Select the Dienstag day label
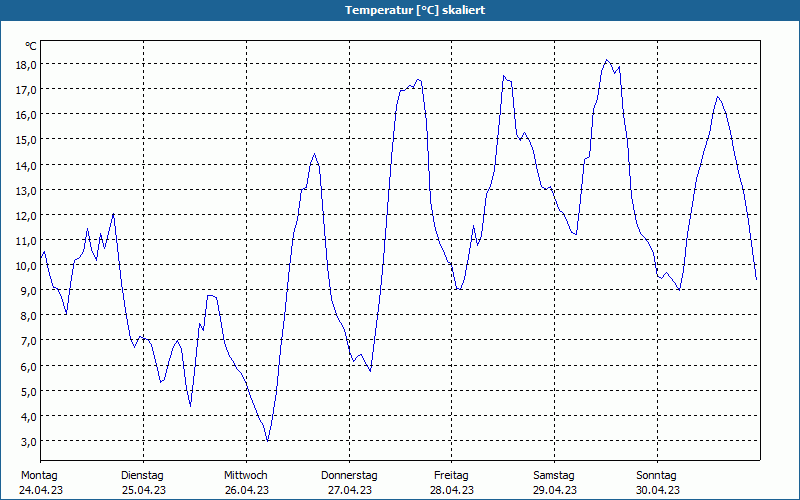Image resolution: width=800 pixels, height=500 pixels. pos(142,476)
